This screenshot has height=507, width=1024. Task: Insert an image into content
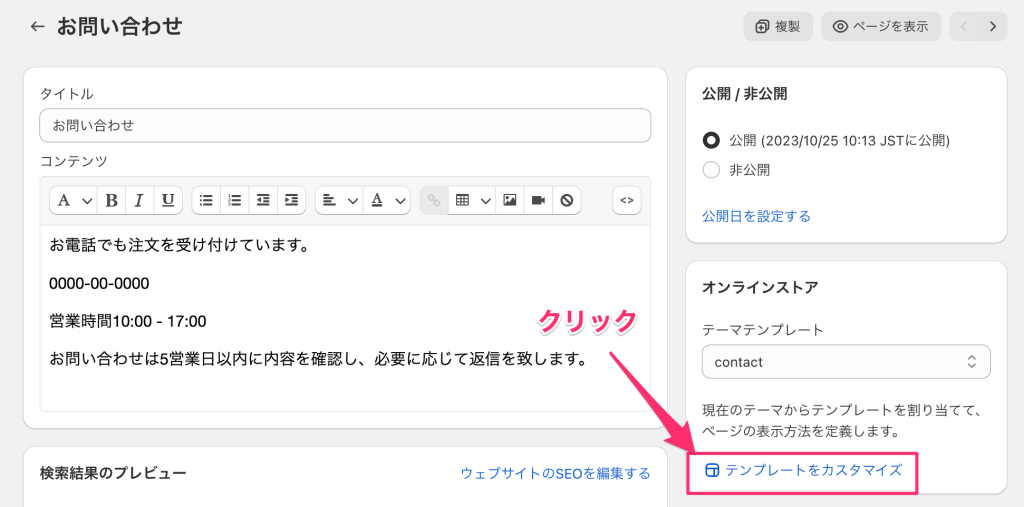(510, 201)
